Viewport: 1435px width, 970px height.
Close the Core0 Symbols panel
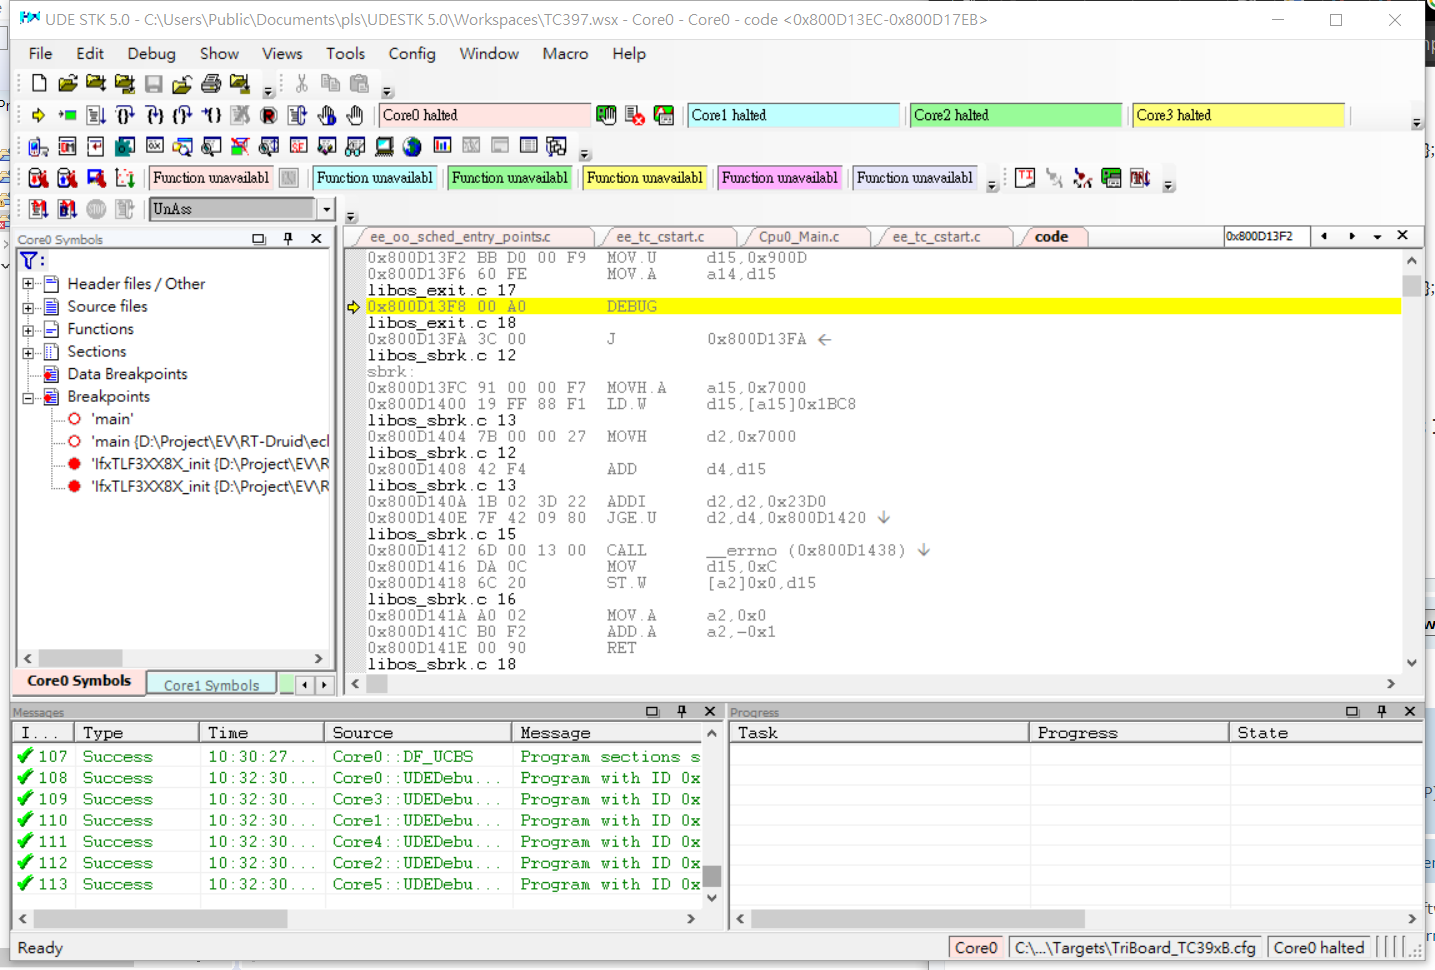point(316,239)
